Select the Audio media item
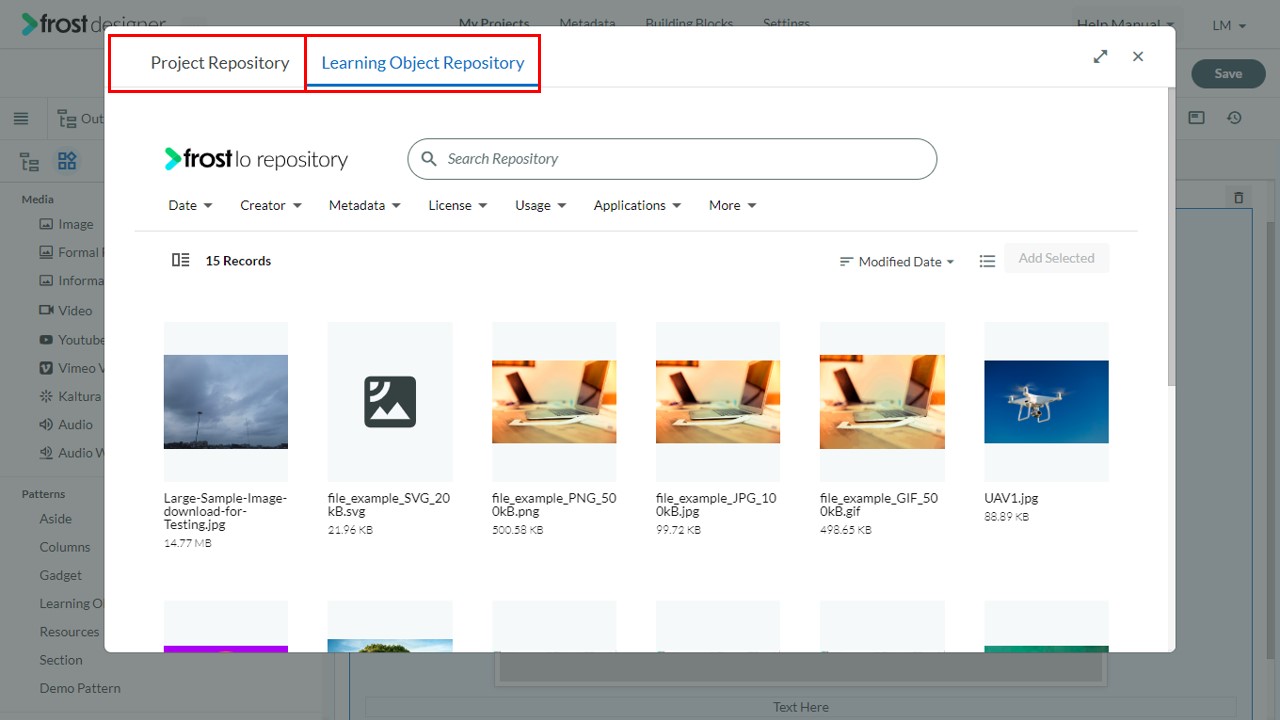The image size is (1280, 720). [x=66, y=425]
